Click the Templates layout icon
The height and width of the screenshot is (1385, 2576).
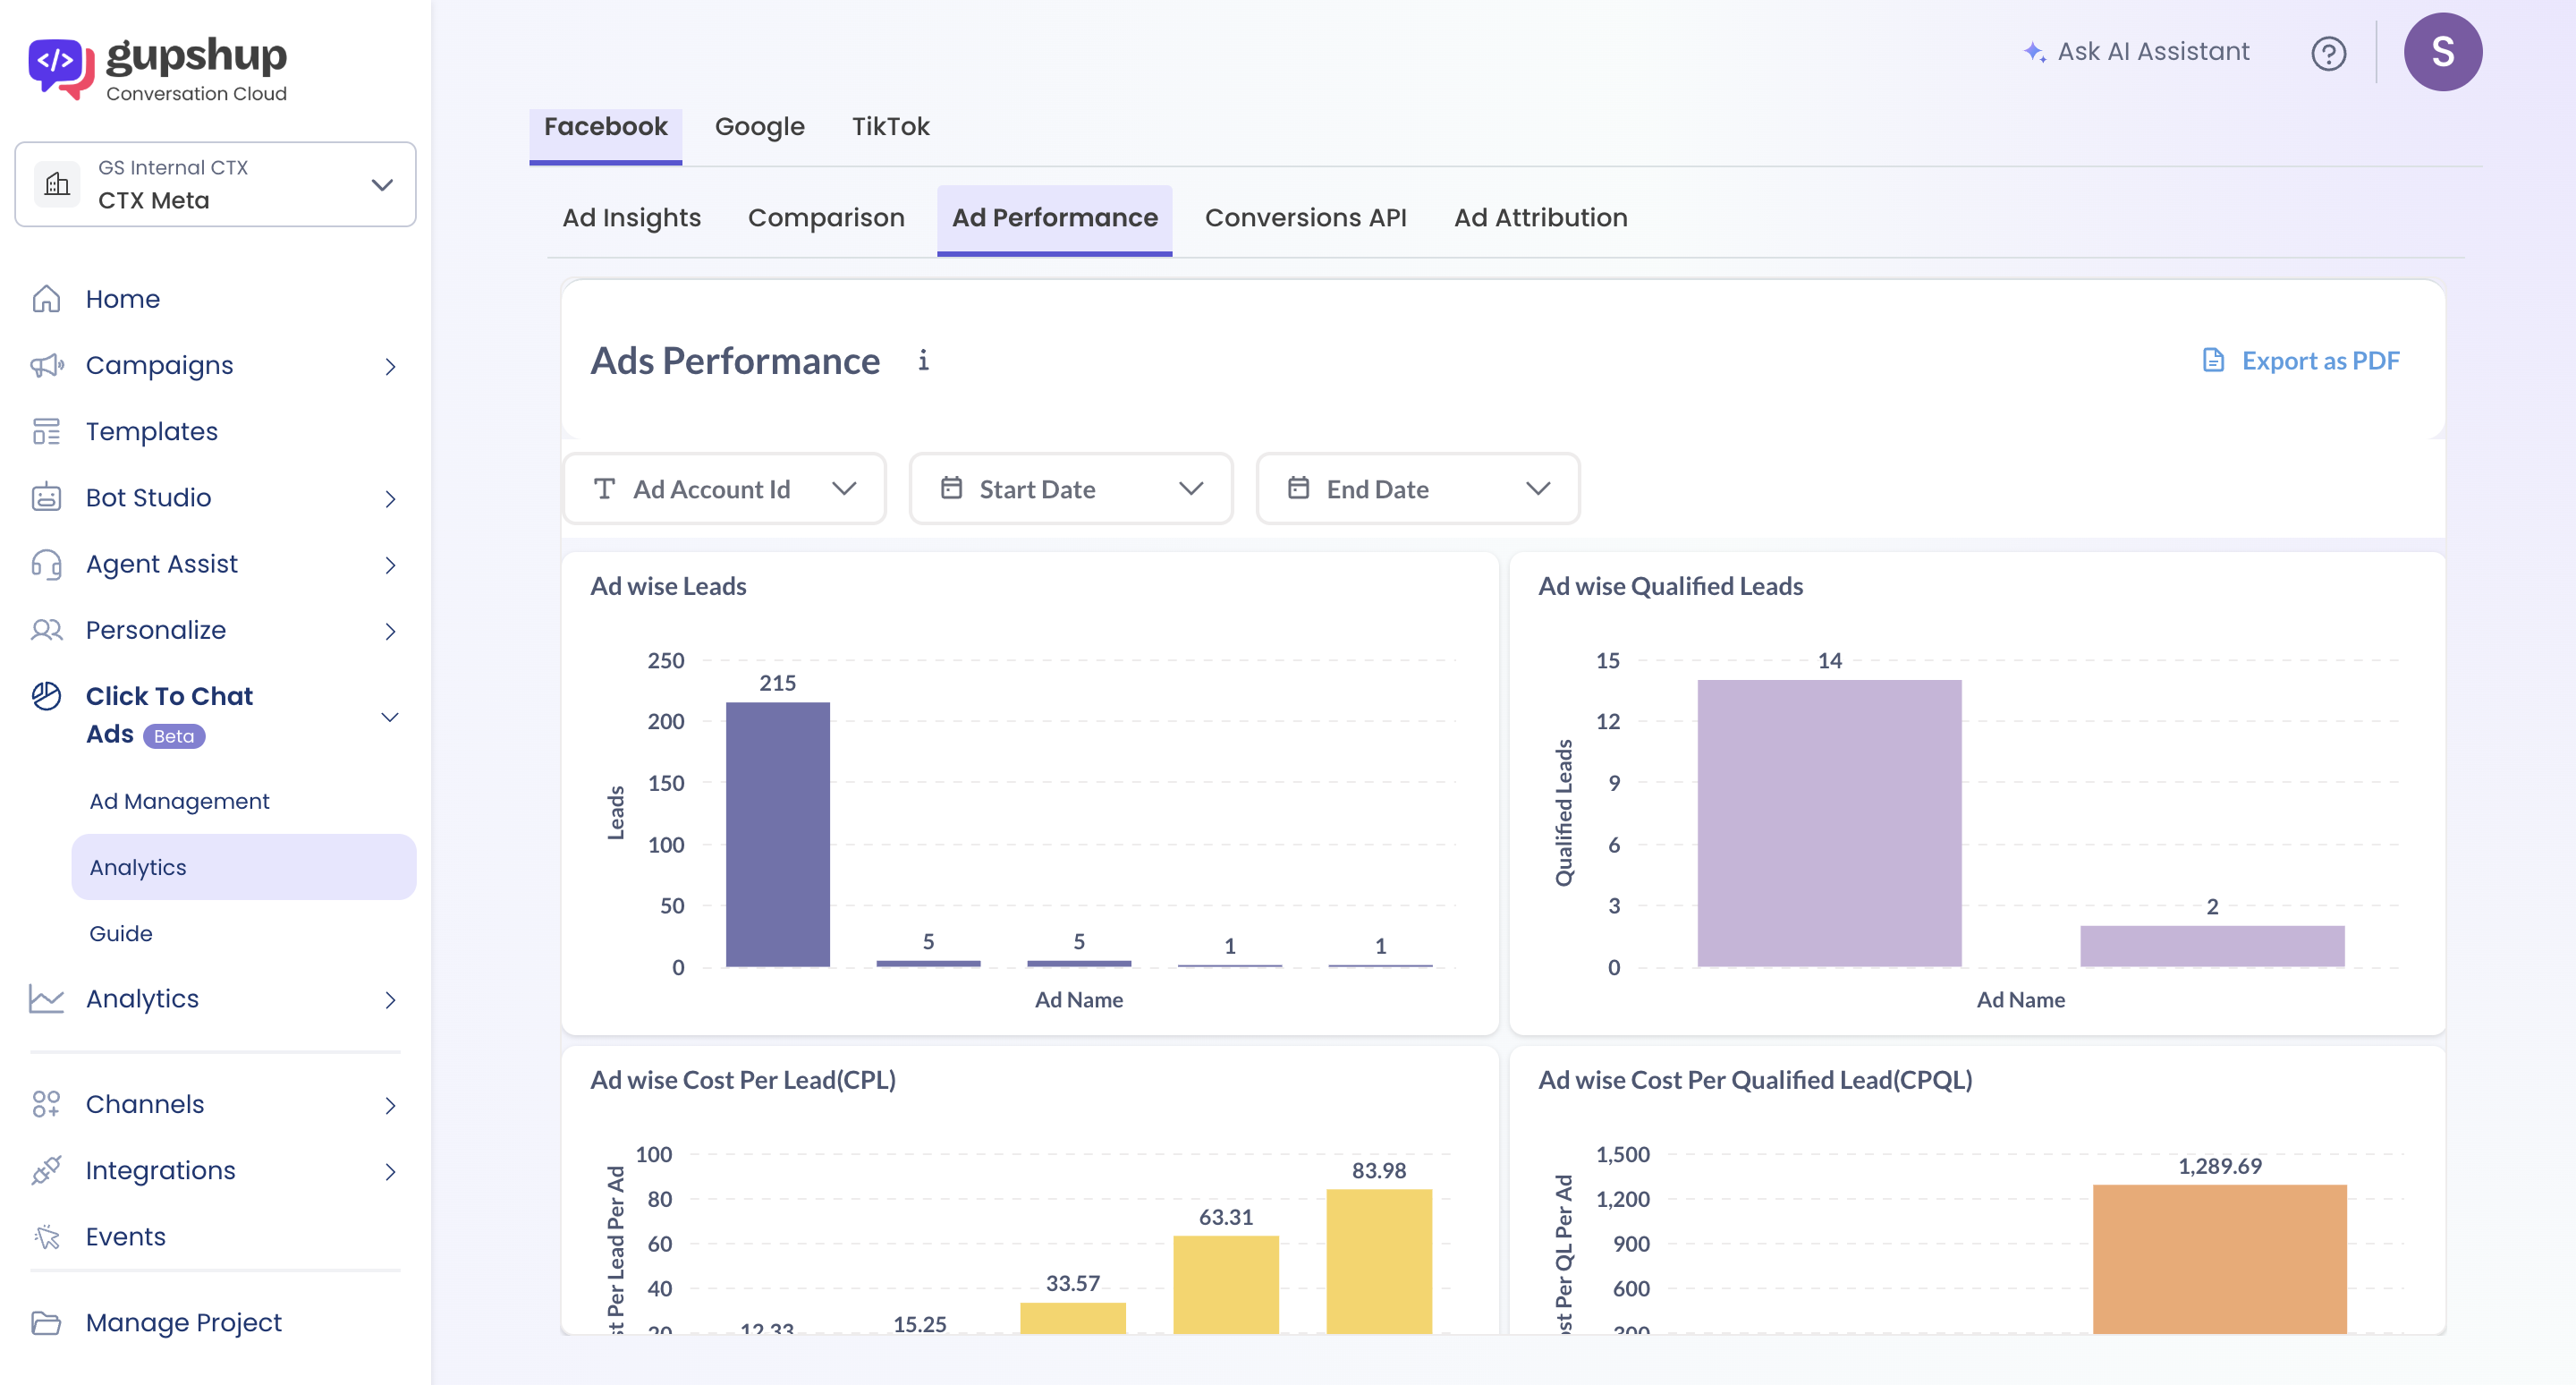click(46, 431)
